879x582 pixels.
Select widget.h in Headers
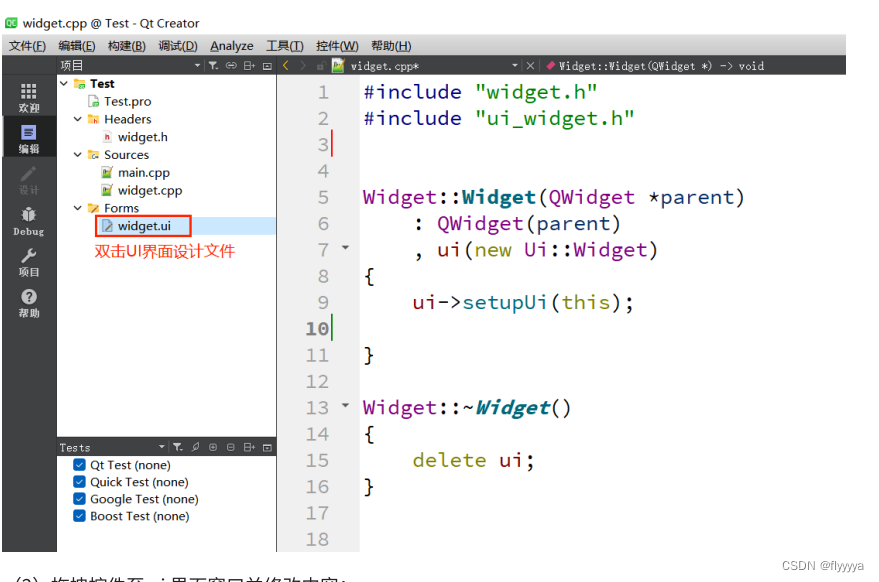click(142, 137)
